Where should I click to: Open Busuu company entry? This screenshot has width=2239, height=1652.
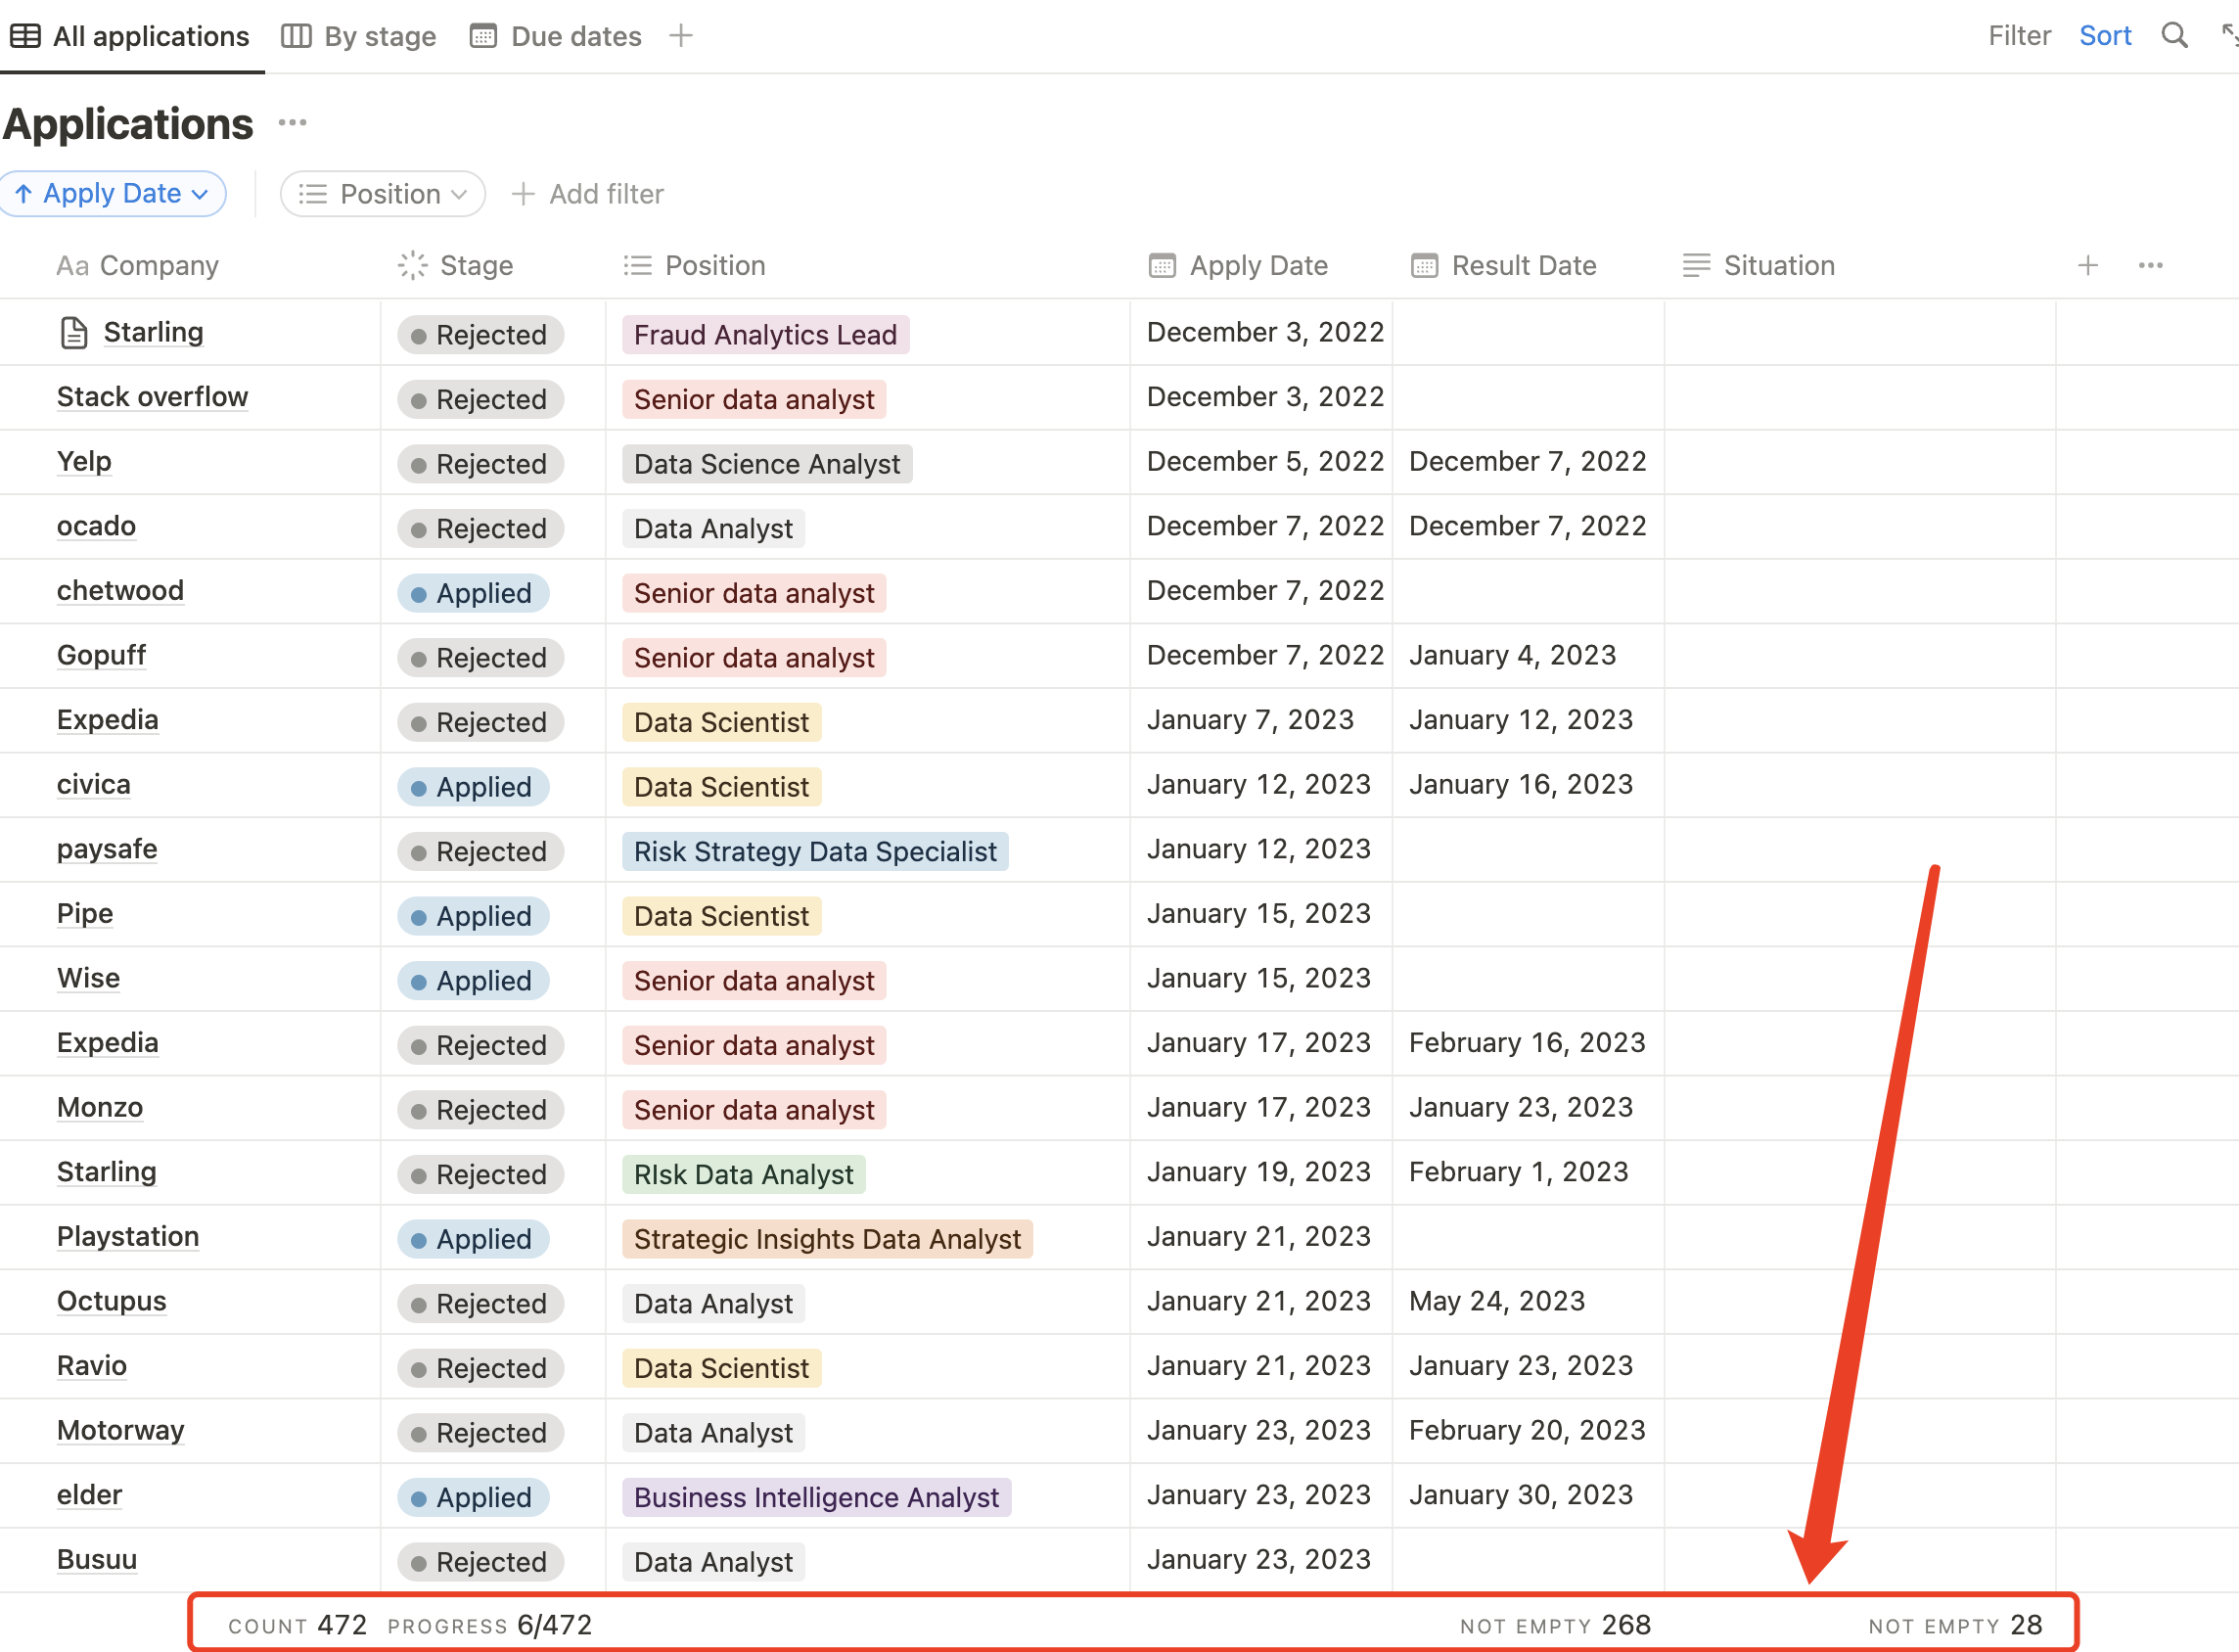97,1560
